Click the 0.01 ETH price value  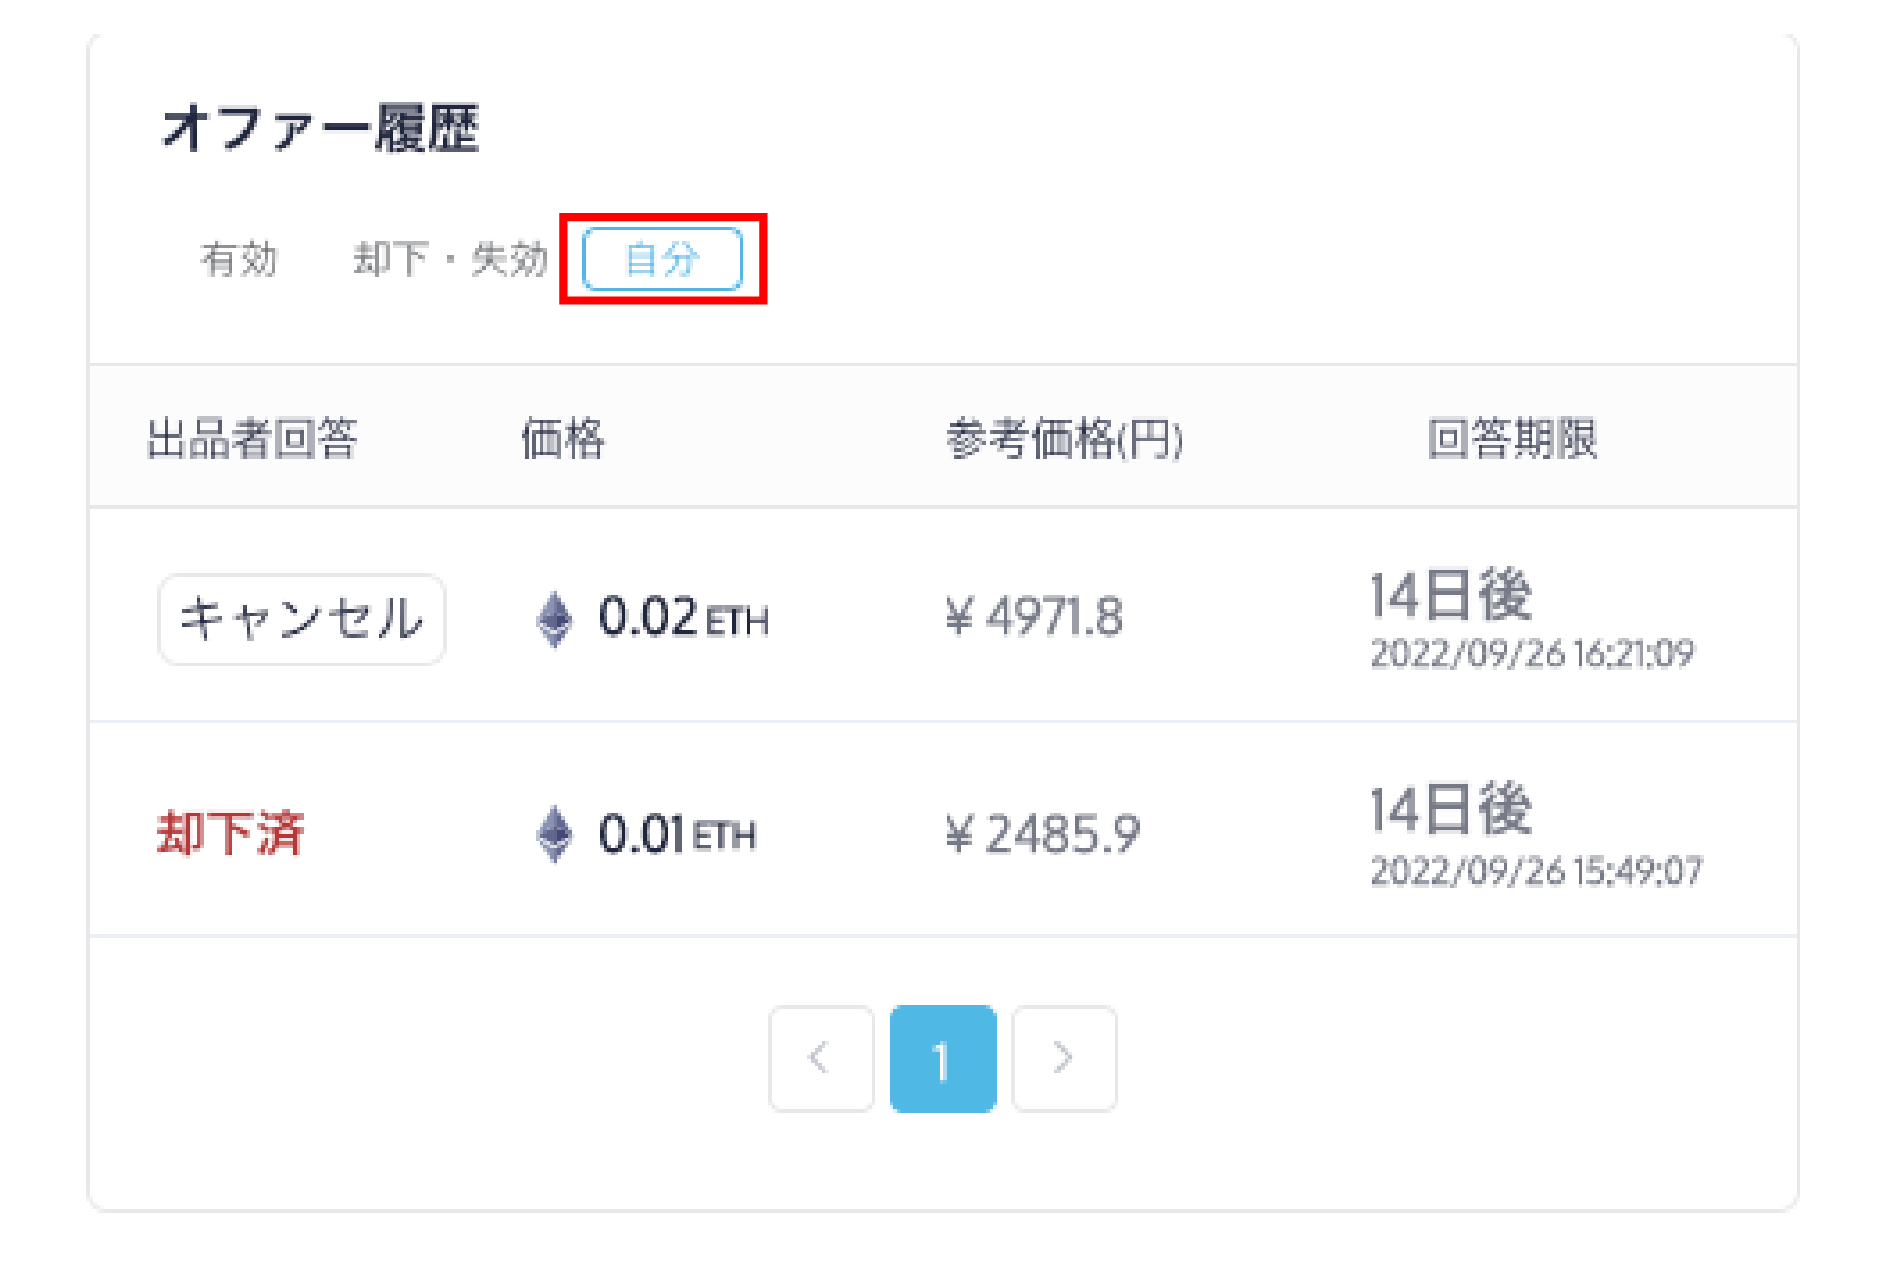tap(676, 834)
